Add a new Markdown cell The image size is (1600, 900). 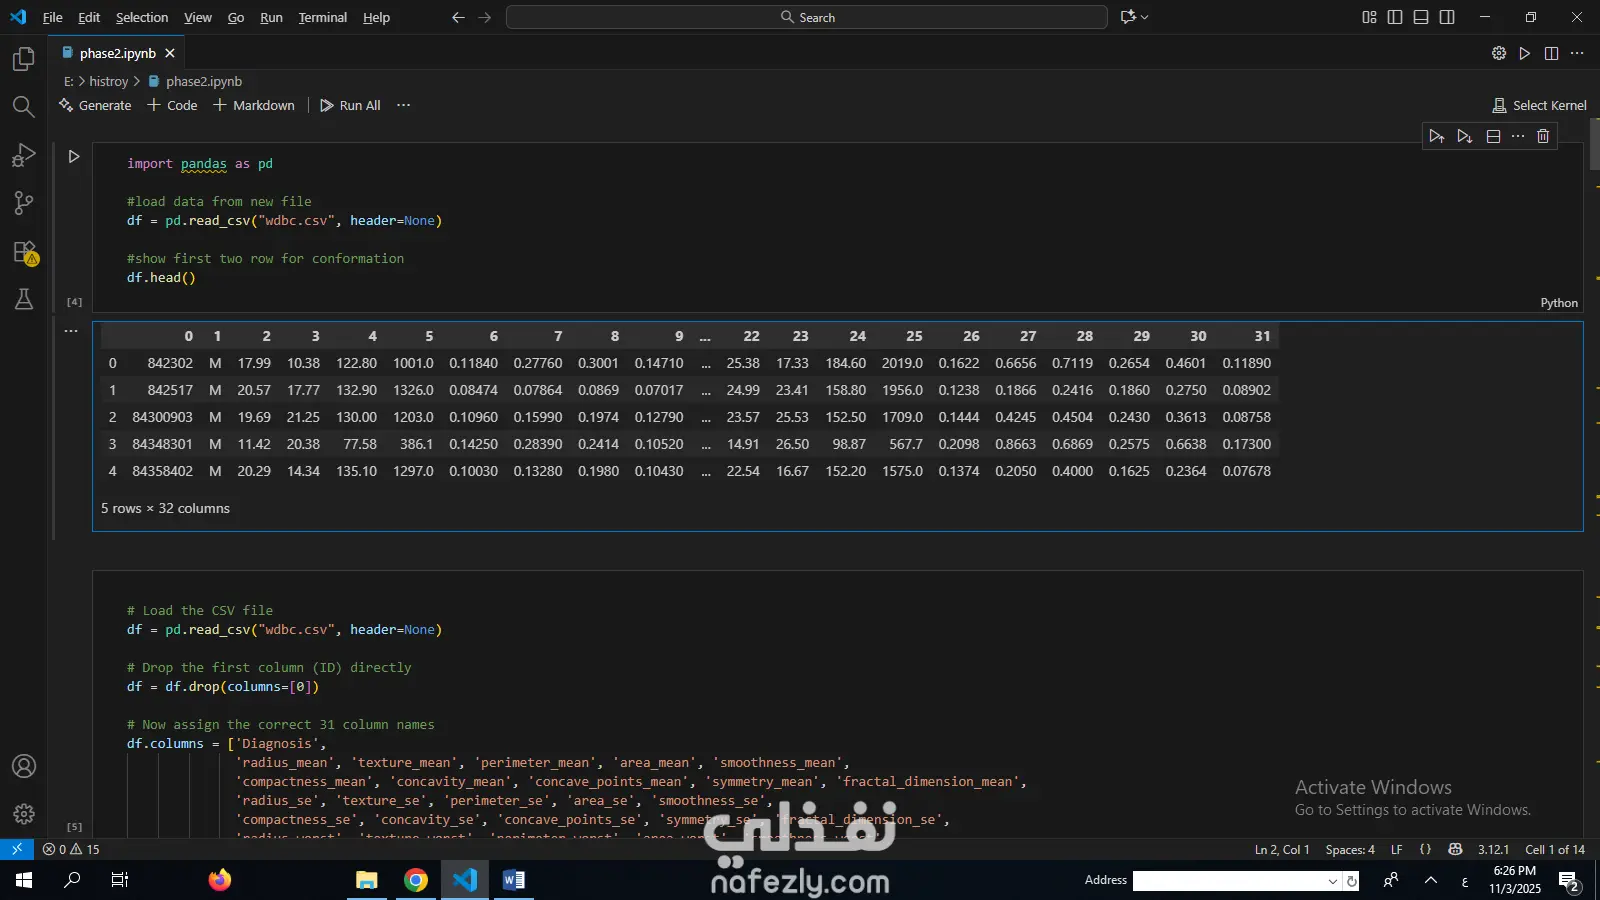click(254, 105)
